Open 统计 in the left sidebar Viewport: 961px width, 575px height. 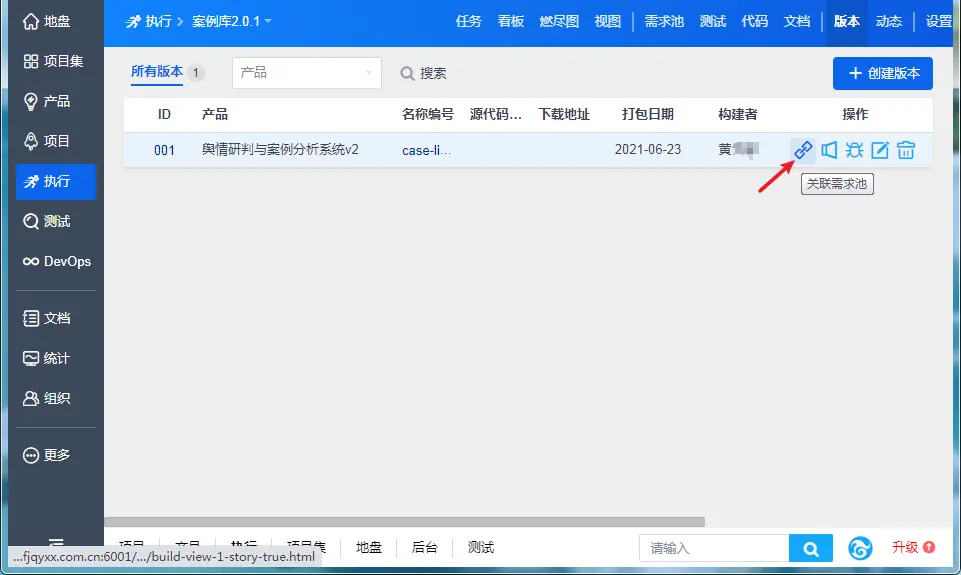56,358
